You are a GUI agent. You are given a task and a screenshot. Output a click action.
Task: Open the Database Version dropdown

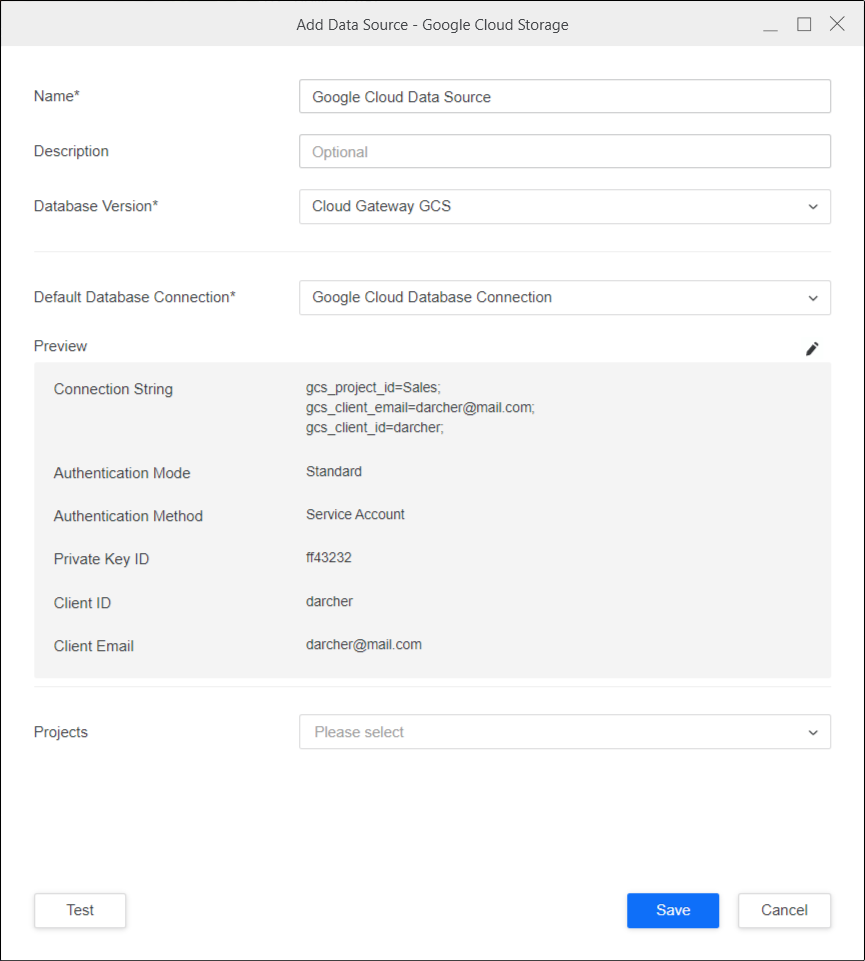tap(564, 207)
